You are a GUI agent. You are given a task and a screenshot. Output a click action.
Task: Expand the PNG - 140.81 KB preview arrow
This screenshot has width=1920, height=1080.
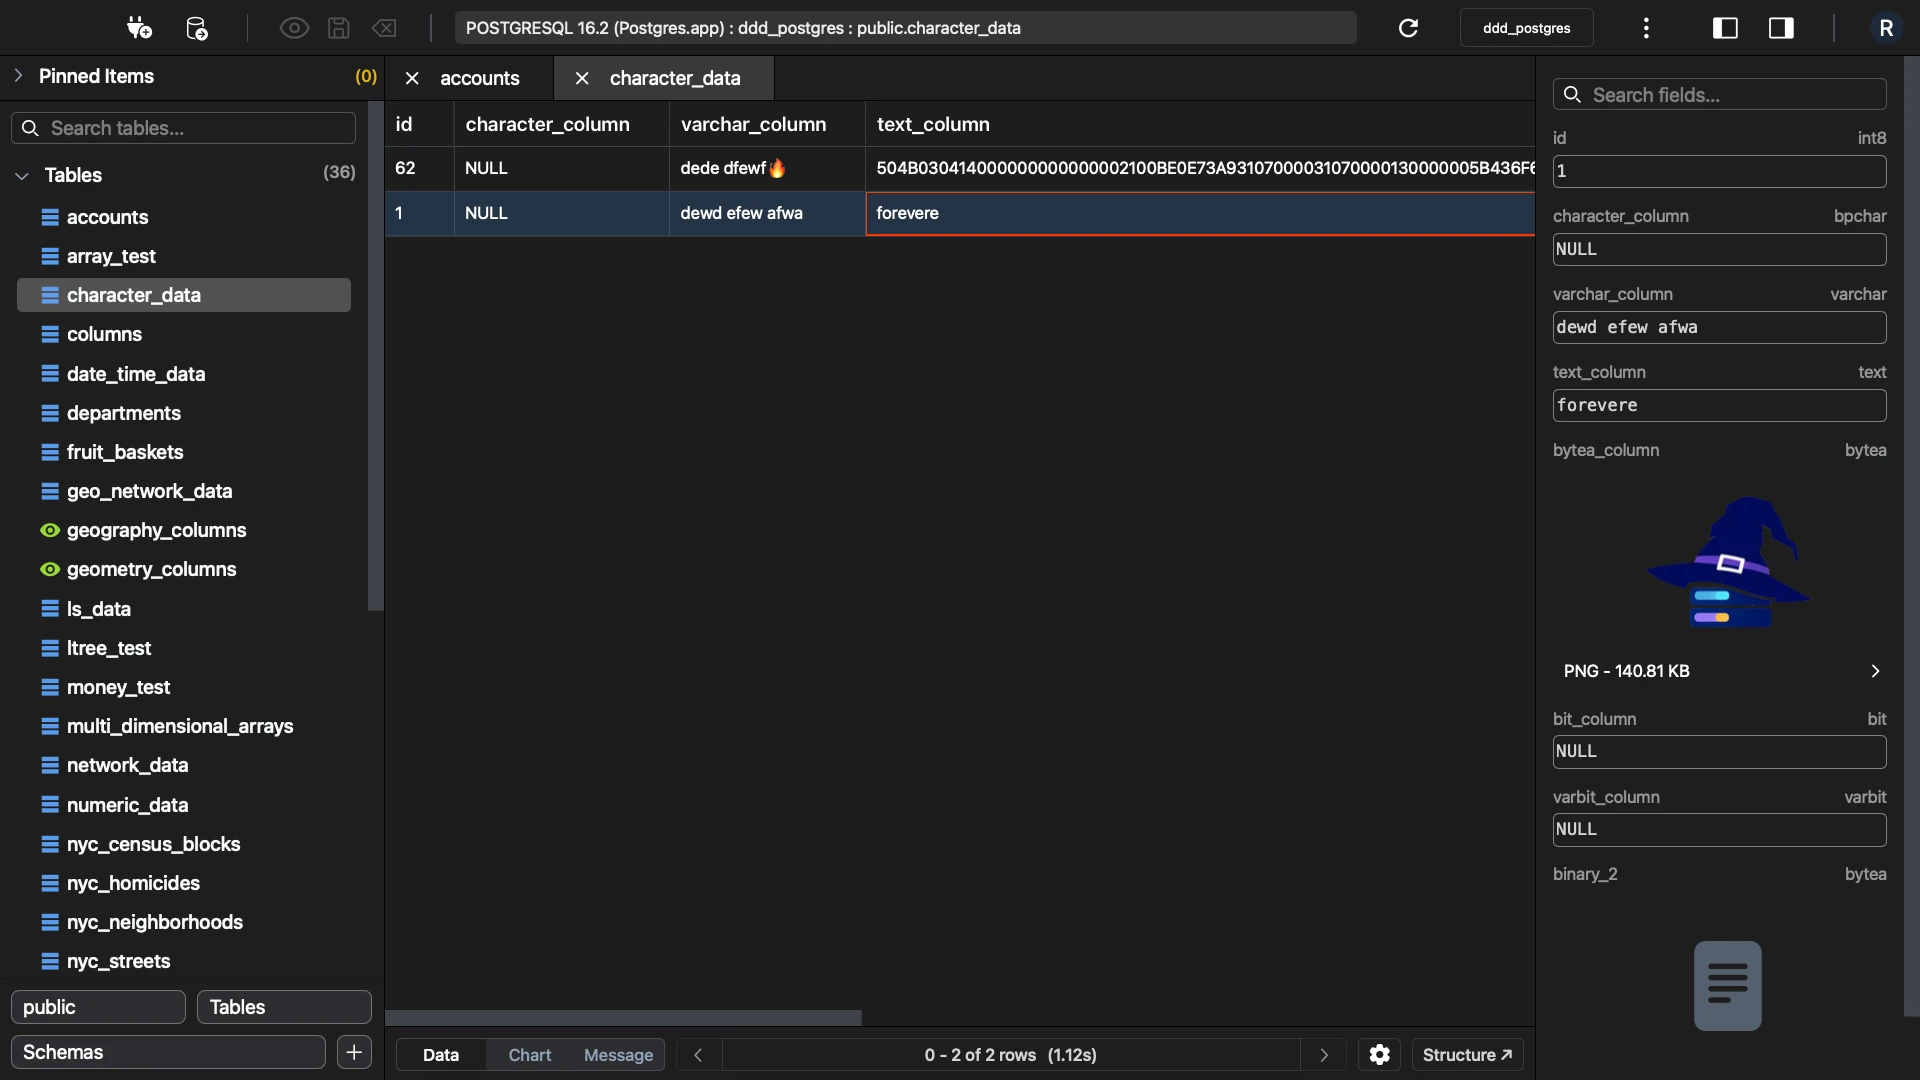pos(1875,671)
